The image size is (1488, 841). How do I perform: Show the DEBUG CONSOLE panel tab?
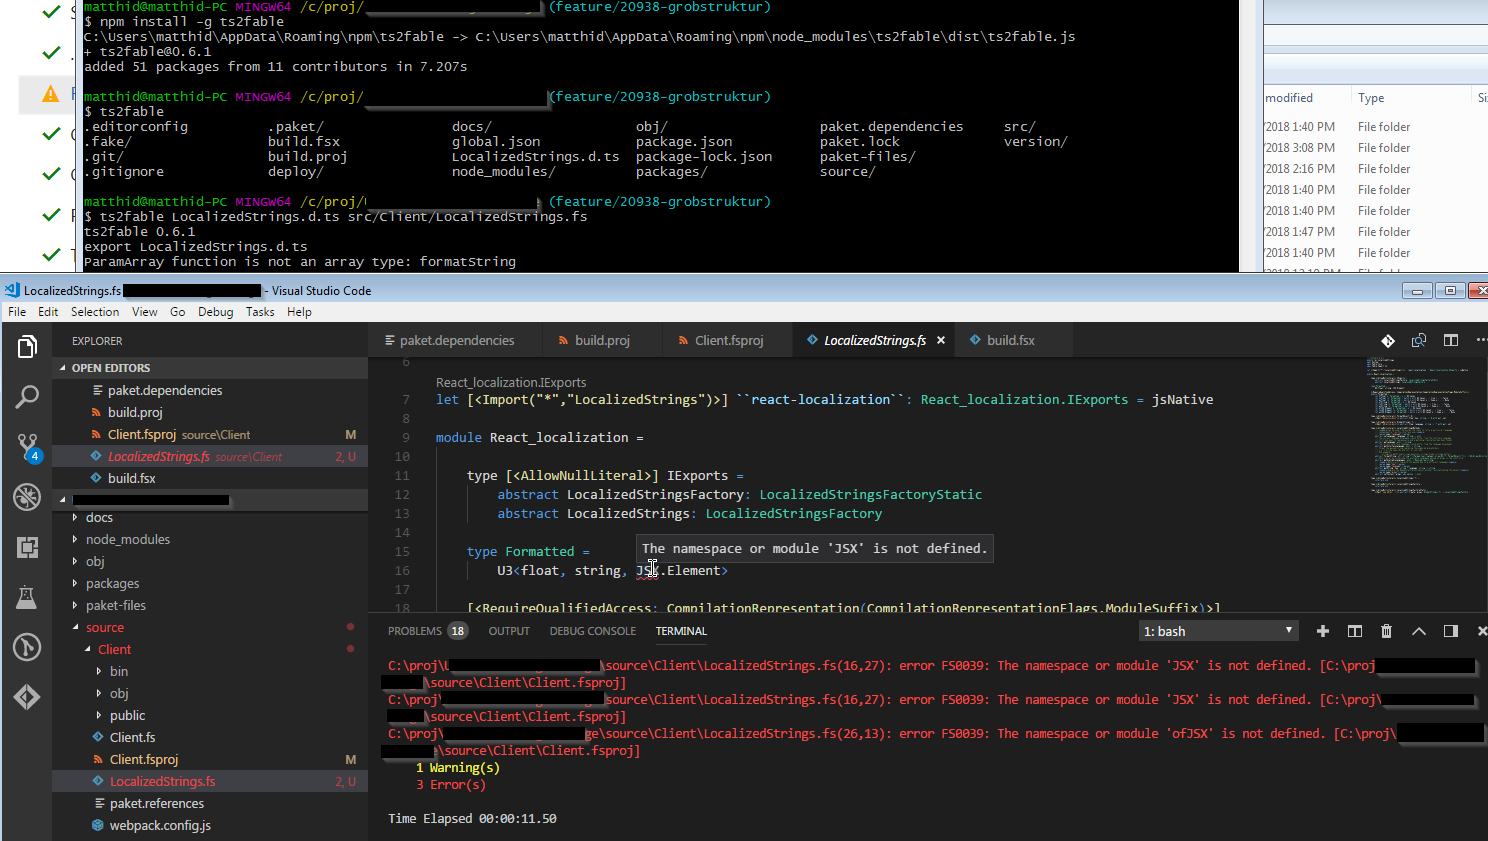(593, 631)
